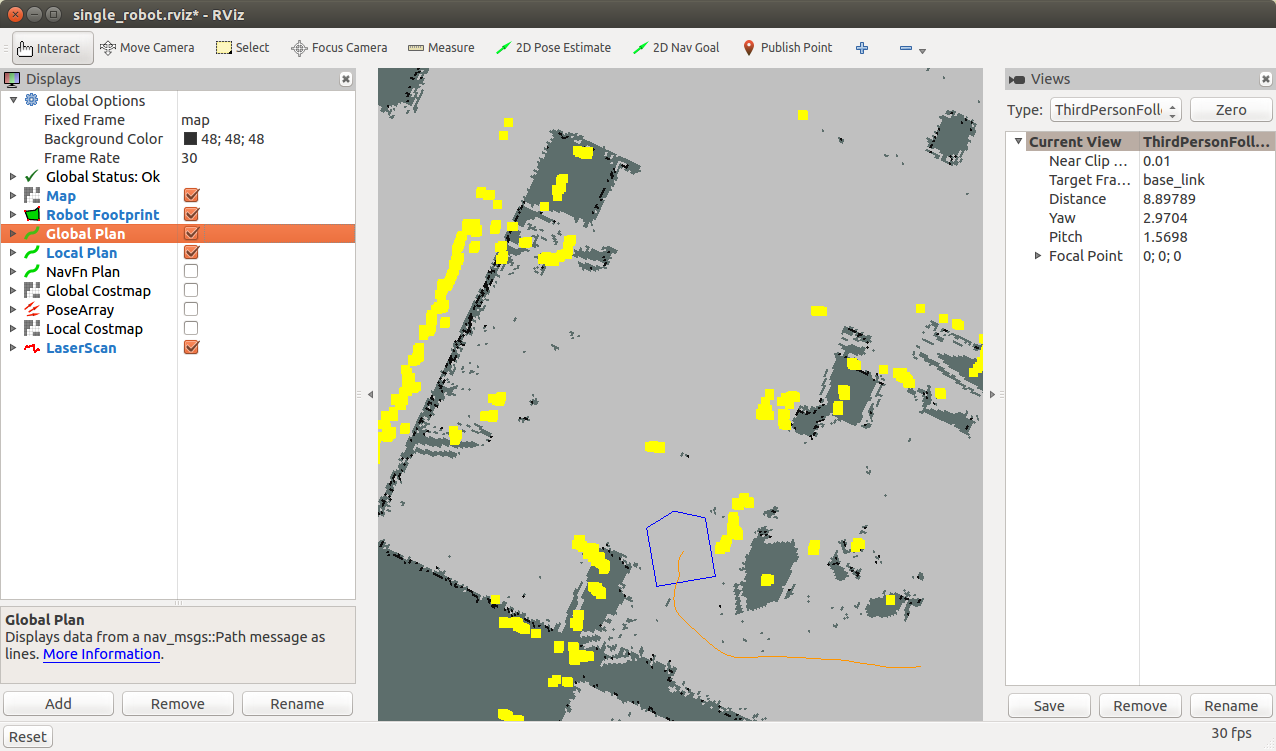Pick the Measure tool
The width and height of the screenshot is (1276, 751).
(x=441, y=48)
